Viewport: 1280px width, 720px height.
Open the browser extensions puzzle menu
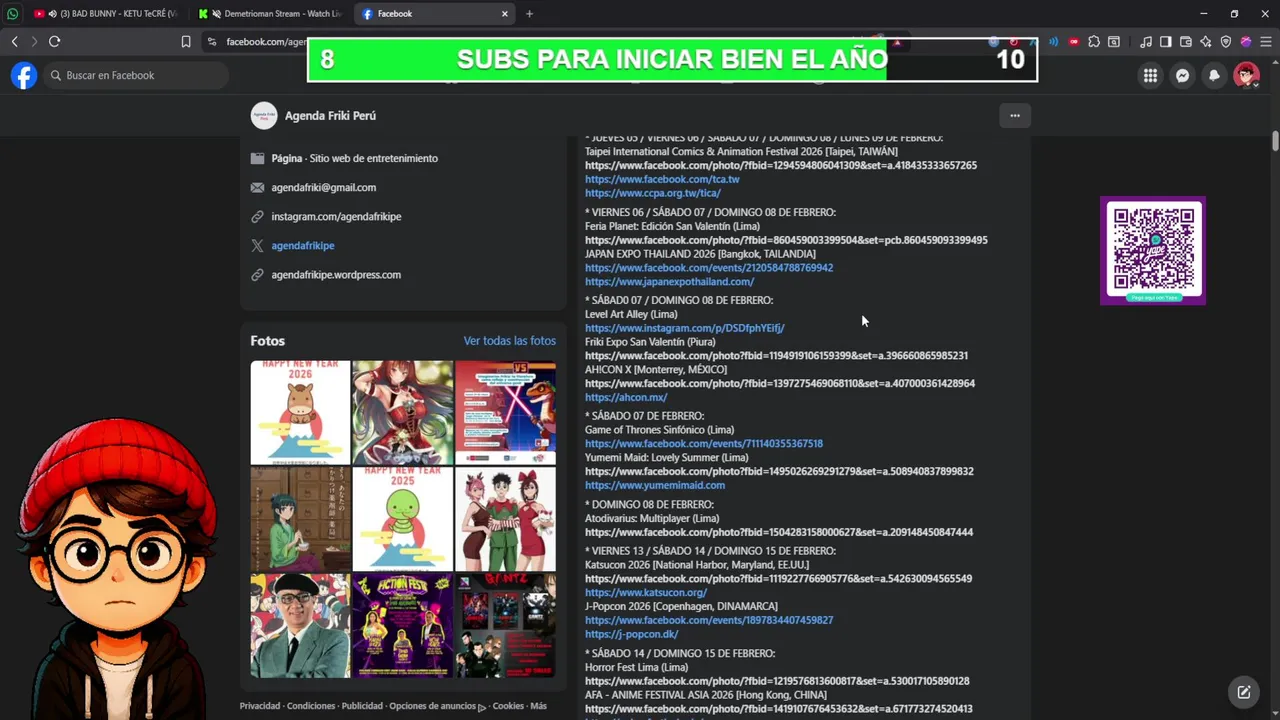1094,42
